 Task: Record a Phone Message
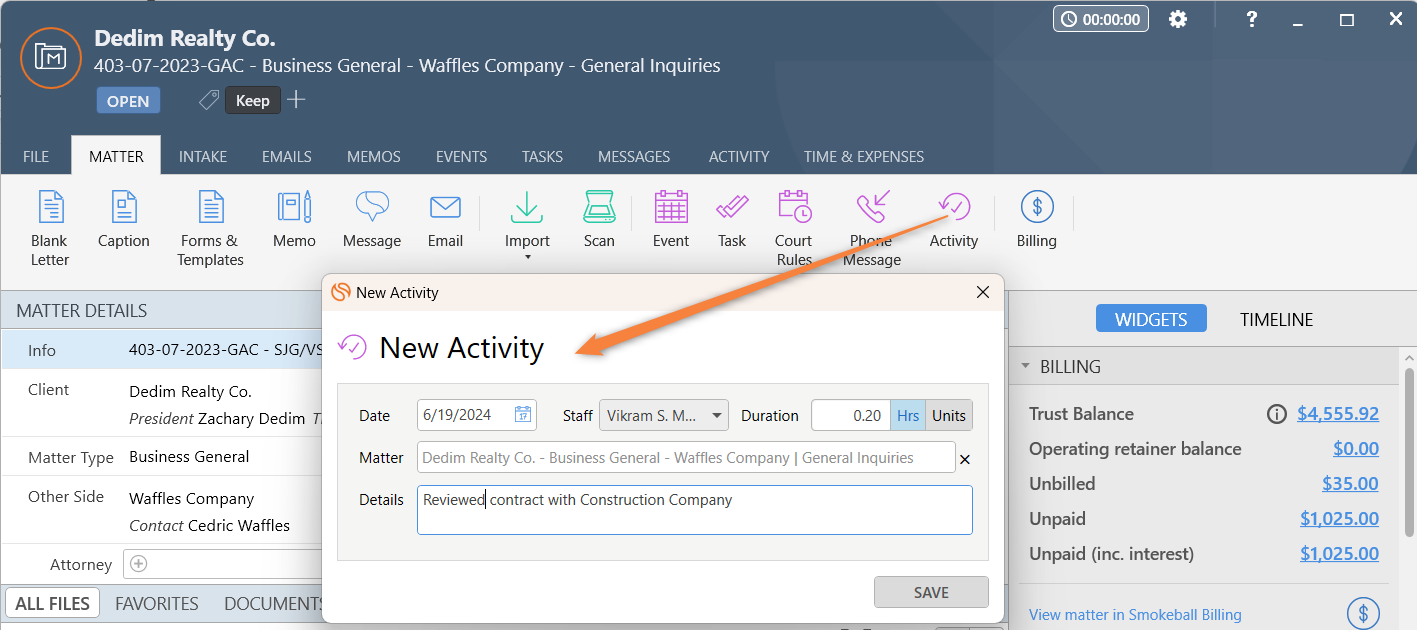click(x=872, y=229)
